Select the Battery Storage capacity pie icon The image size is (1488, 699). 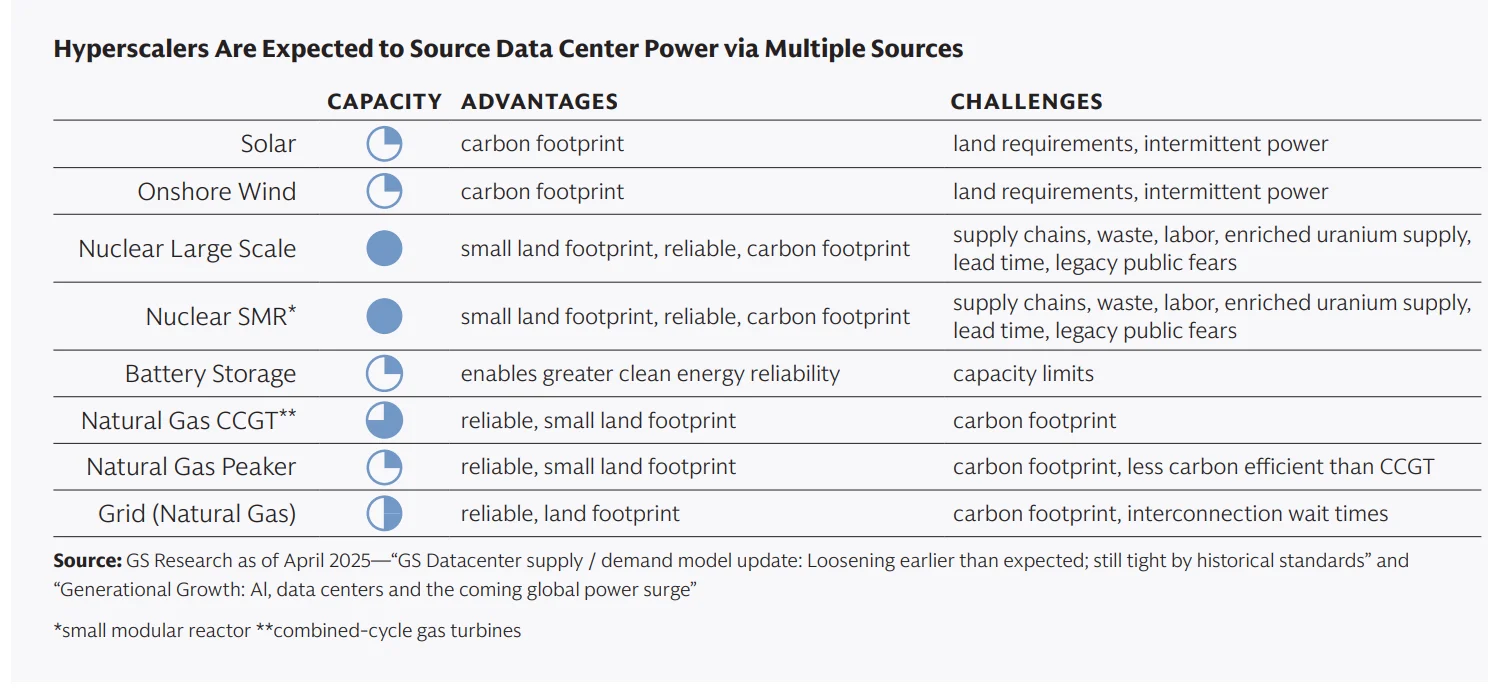click(384, 374)
